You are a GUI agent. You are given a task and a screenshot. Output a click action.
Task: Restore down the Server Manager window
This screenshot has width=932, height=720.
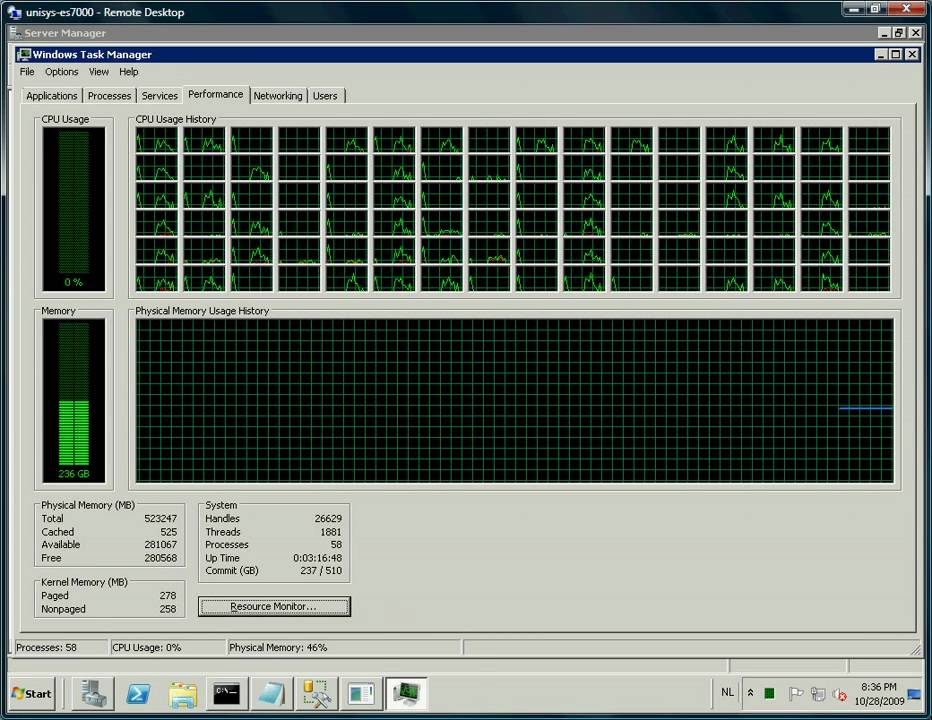coord(899,33)
